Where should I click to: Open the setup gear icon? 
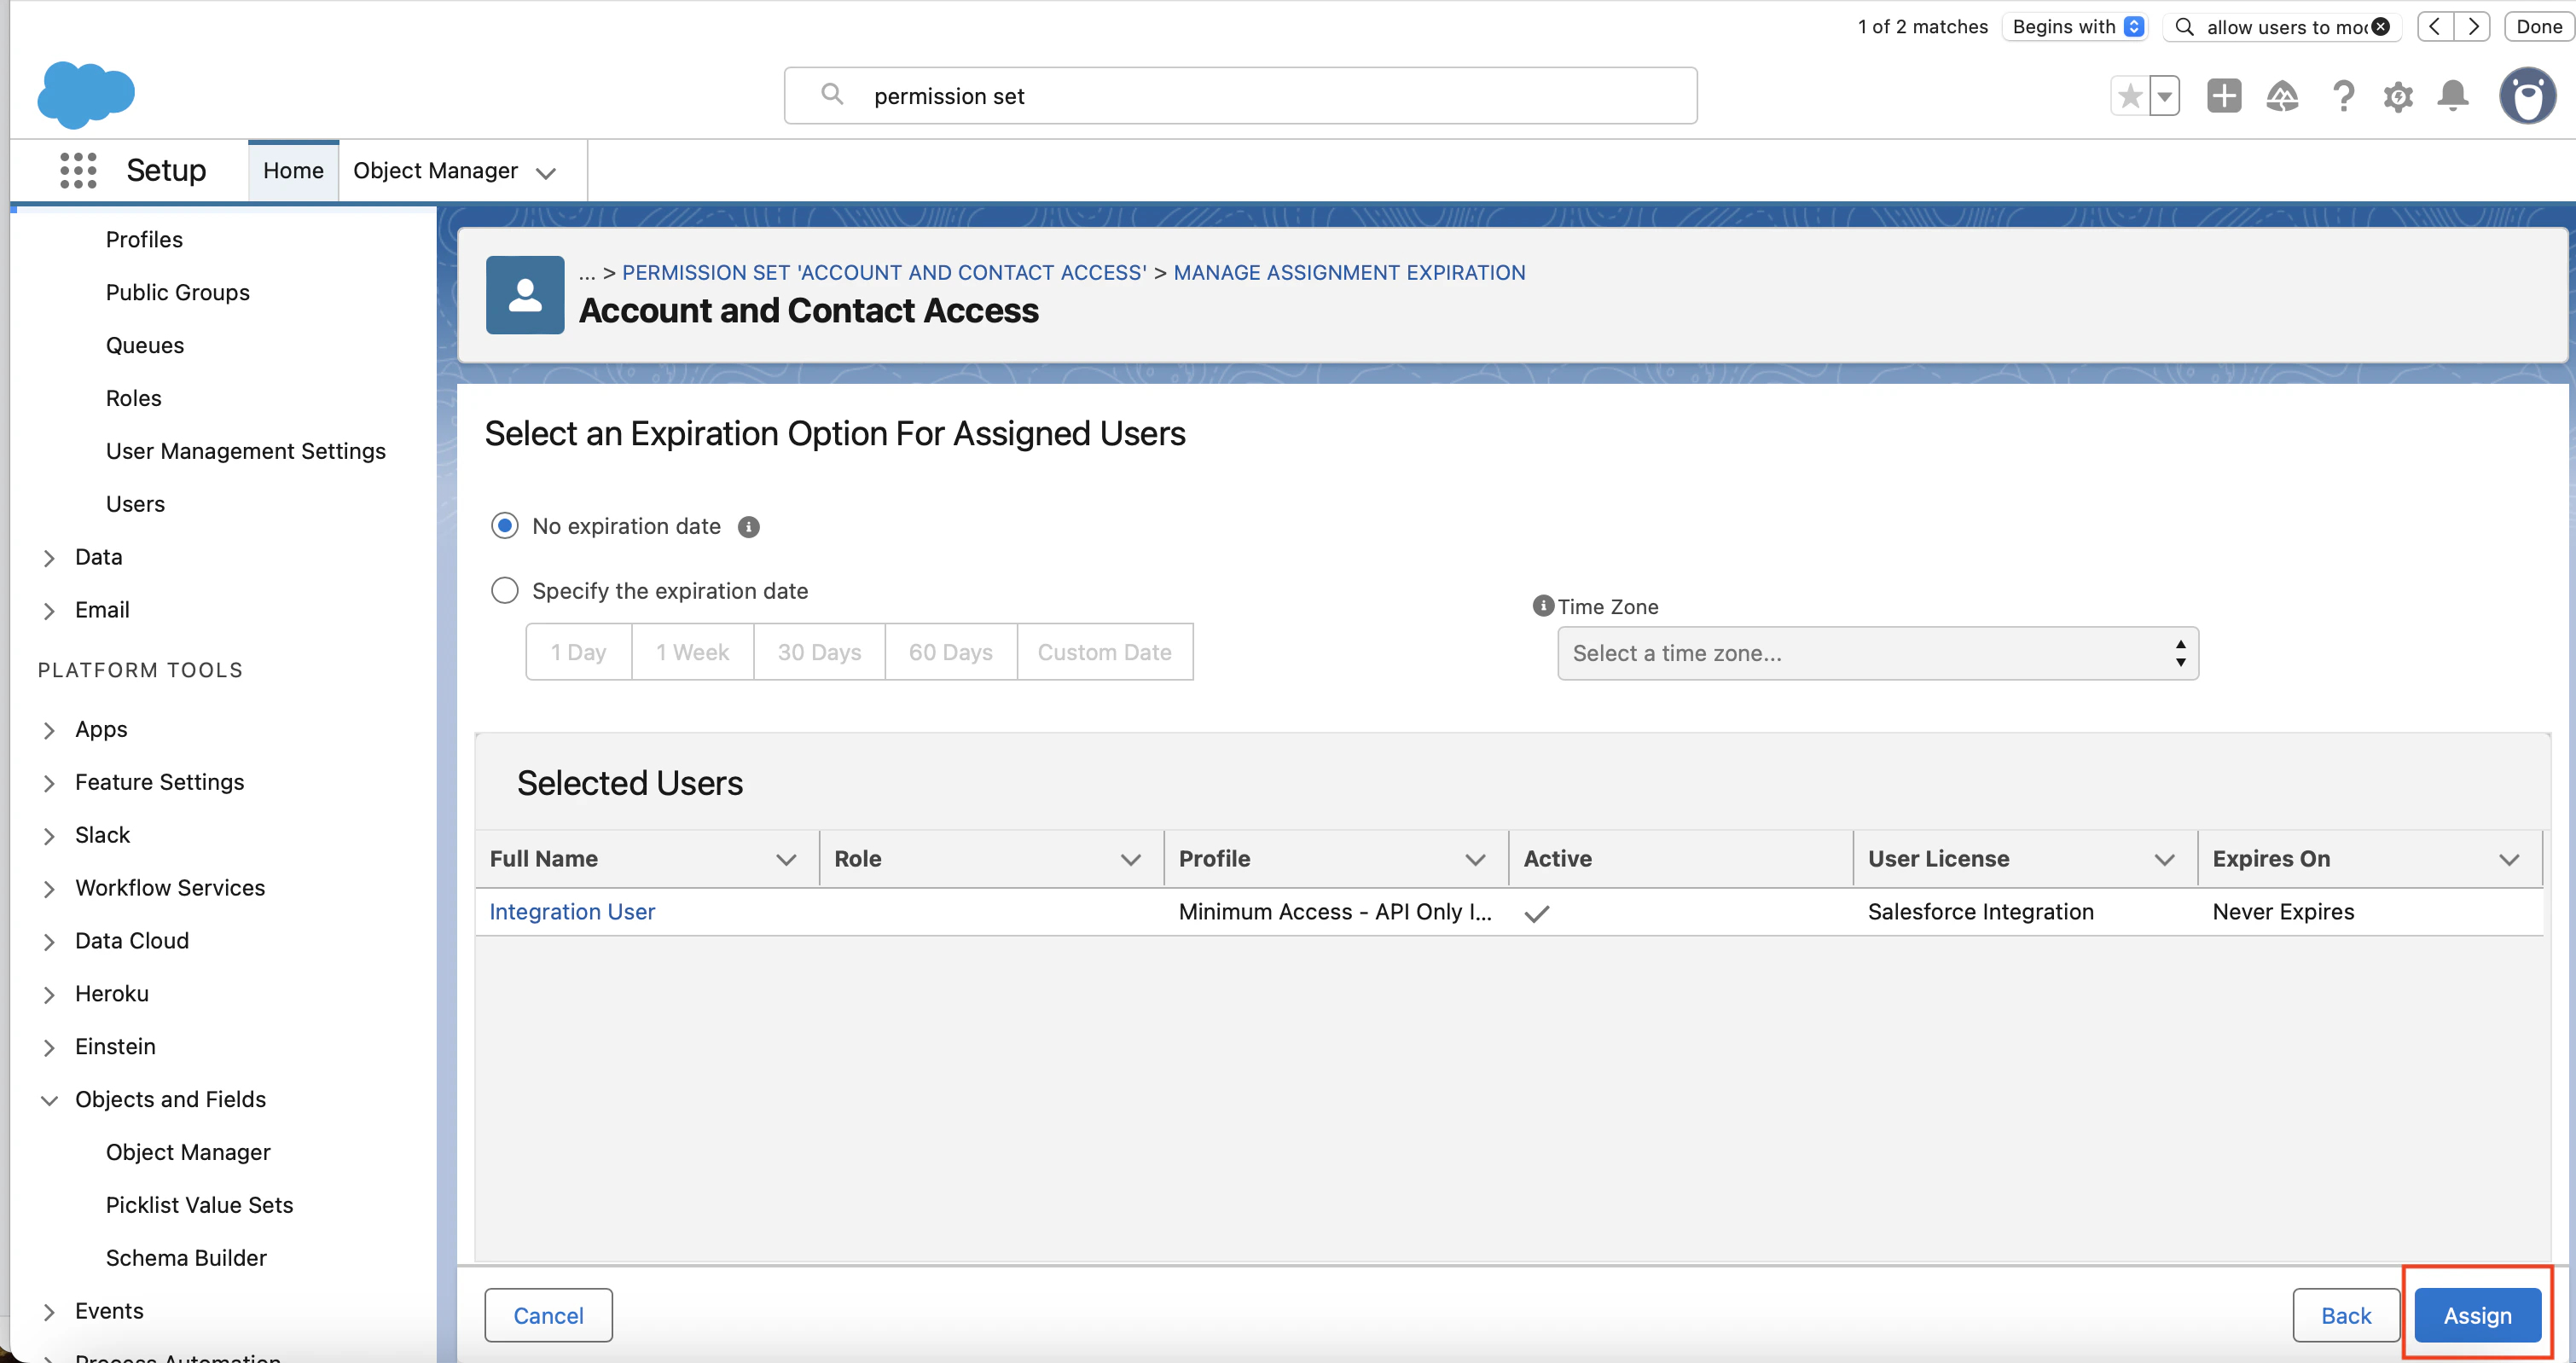[x=2398, y=96]
